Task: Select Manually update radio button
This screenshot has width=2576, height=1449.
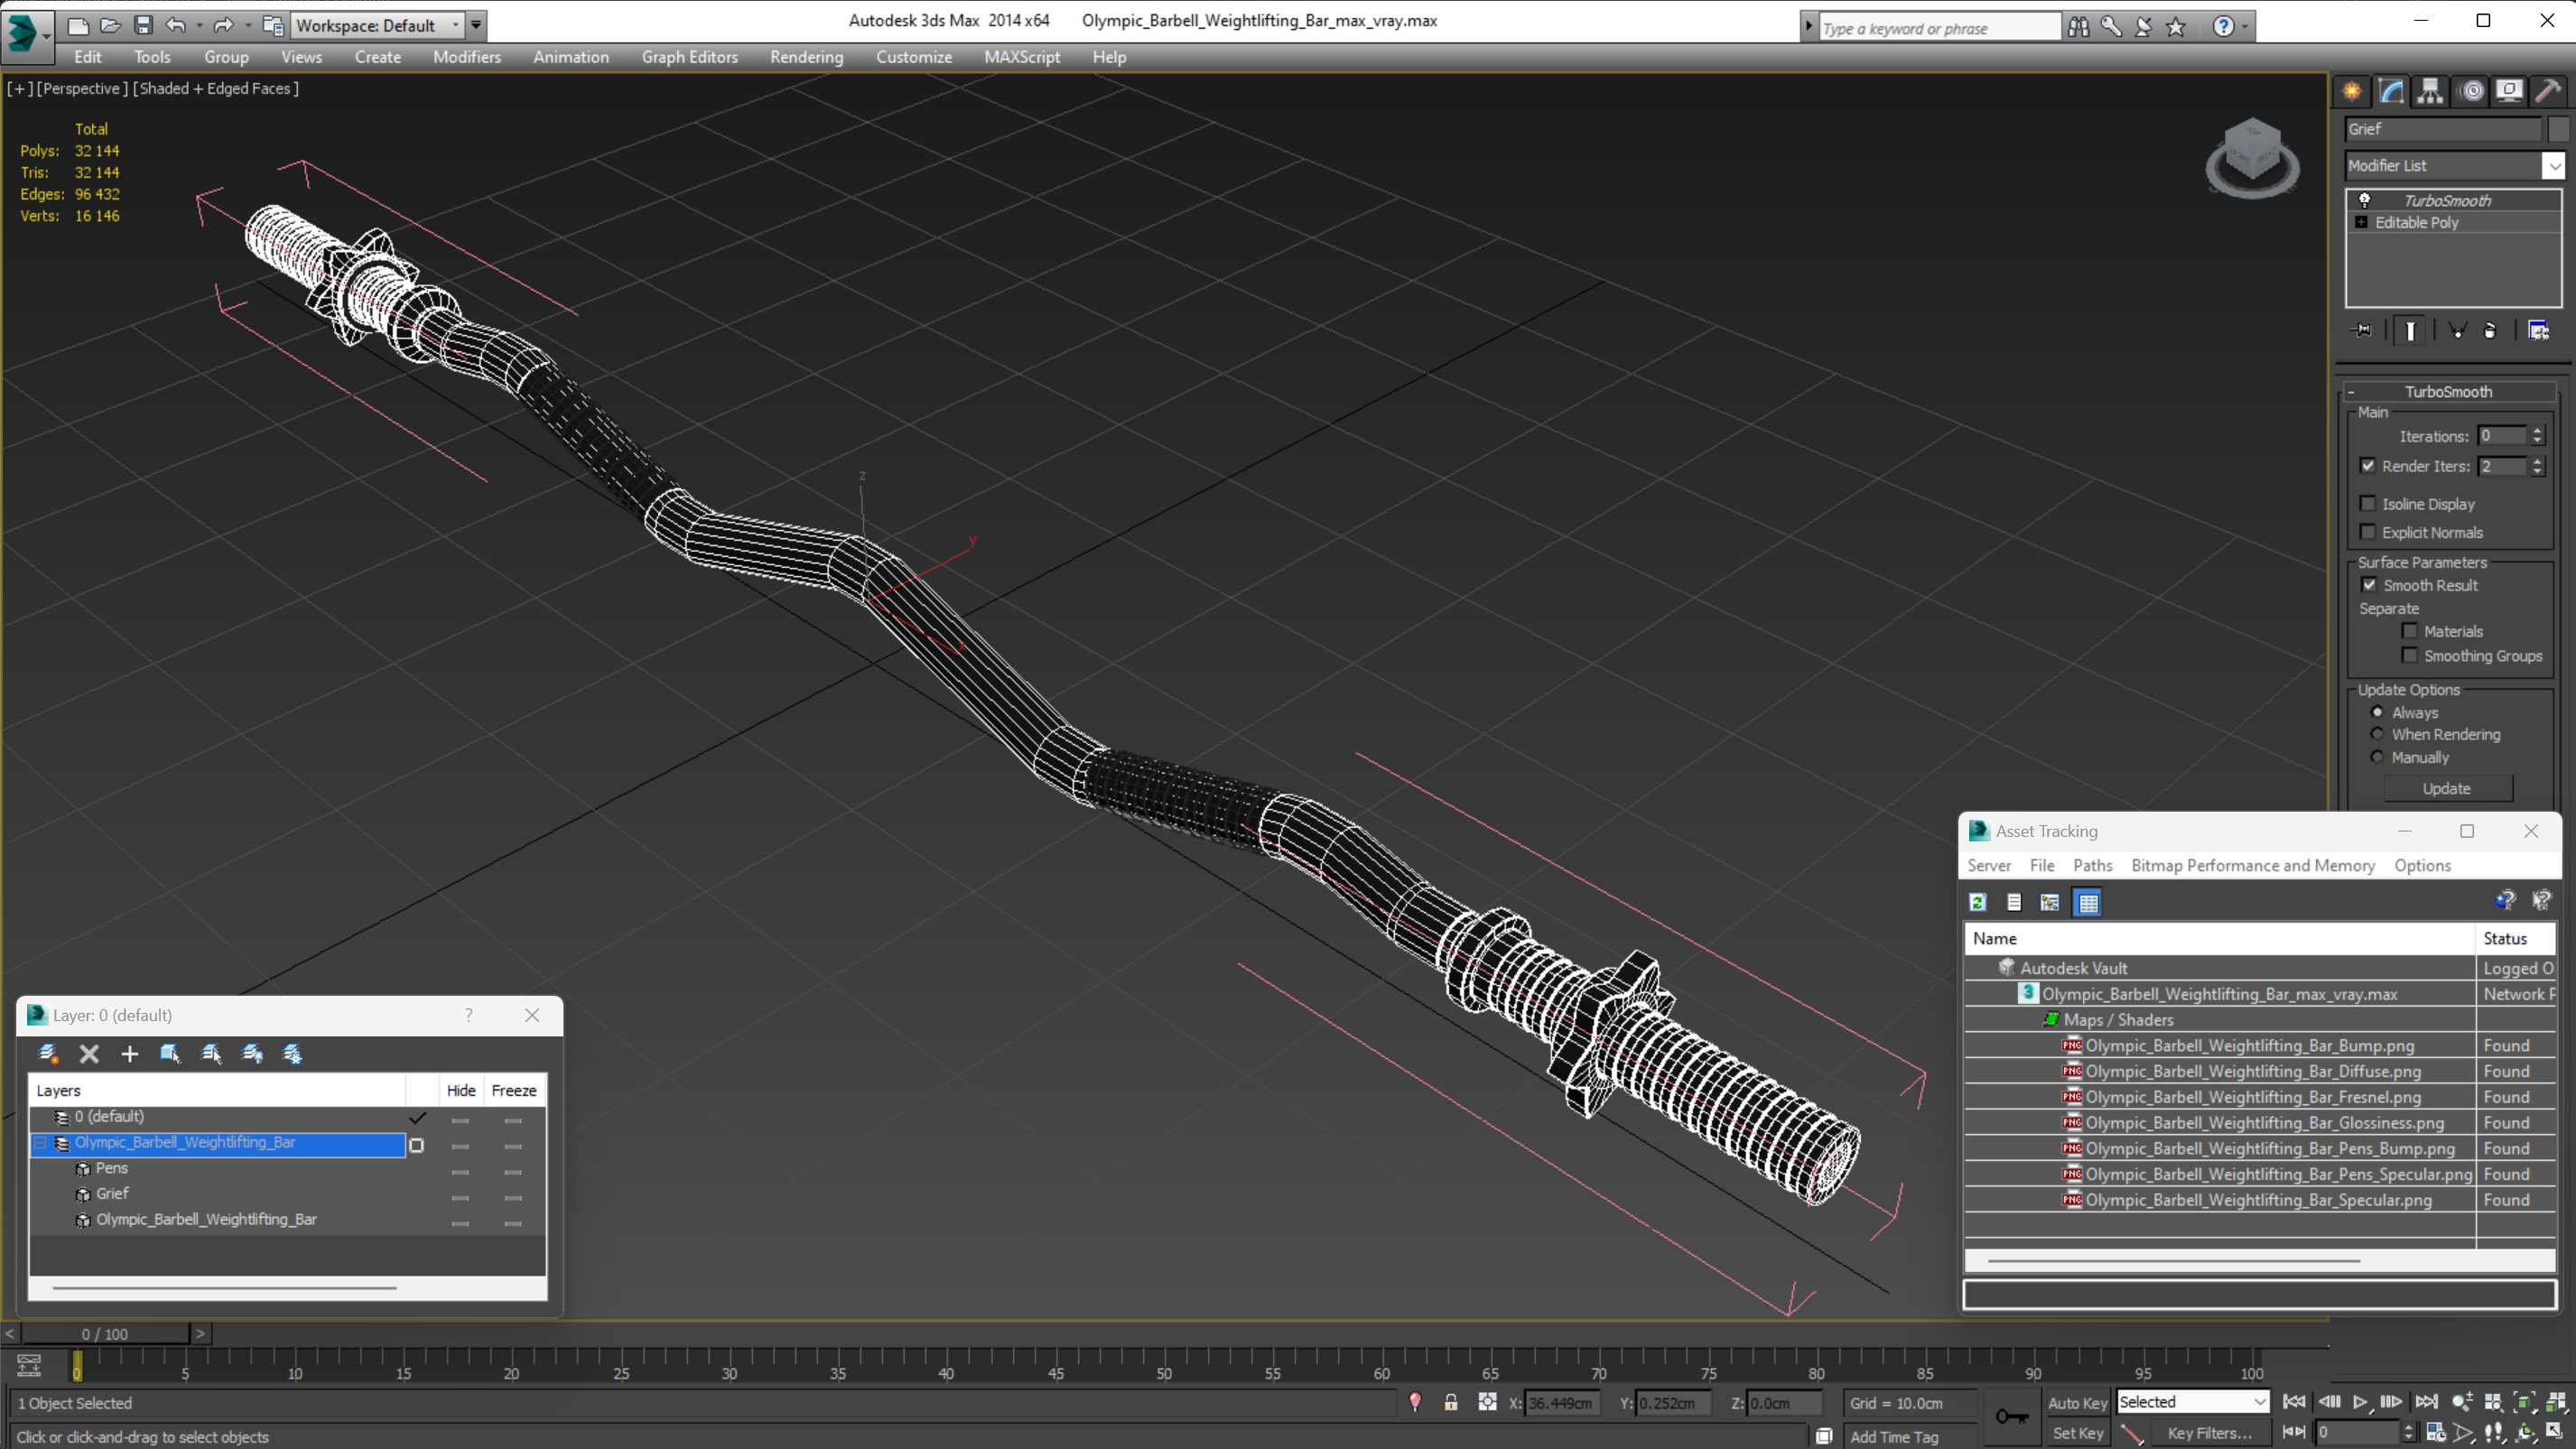Action: [2377, 757]
